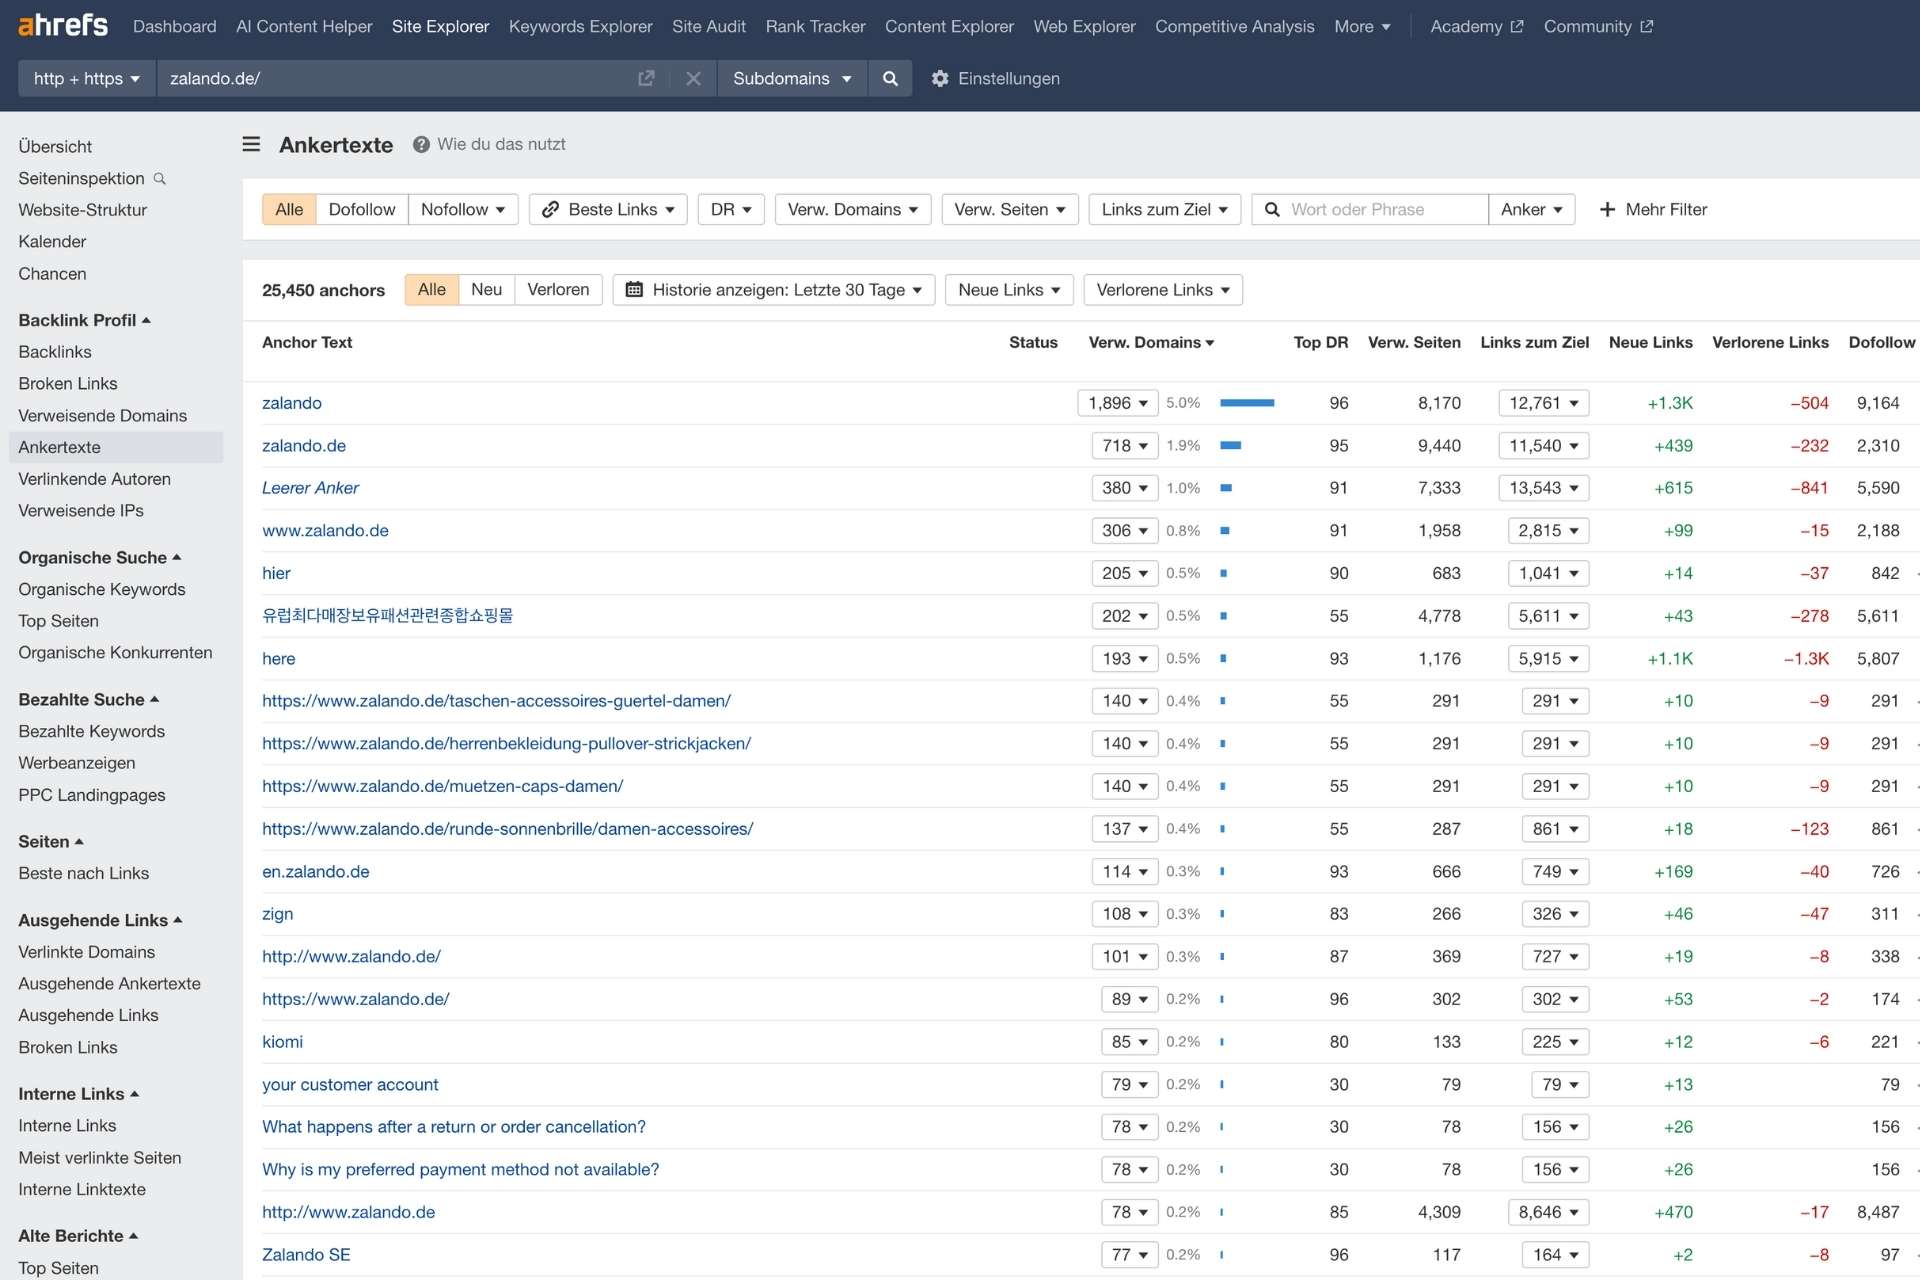The width and height of the screenshot is (1920, 1280).
Task: Collapse the Ausgehende Links section
Action: coord(100,920)
